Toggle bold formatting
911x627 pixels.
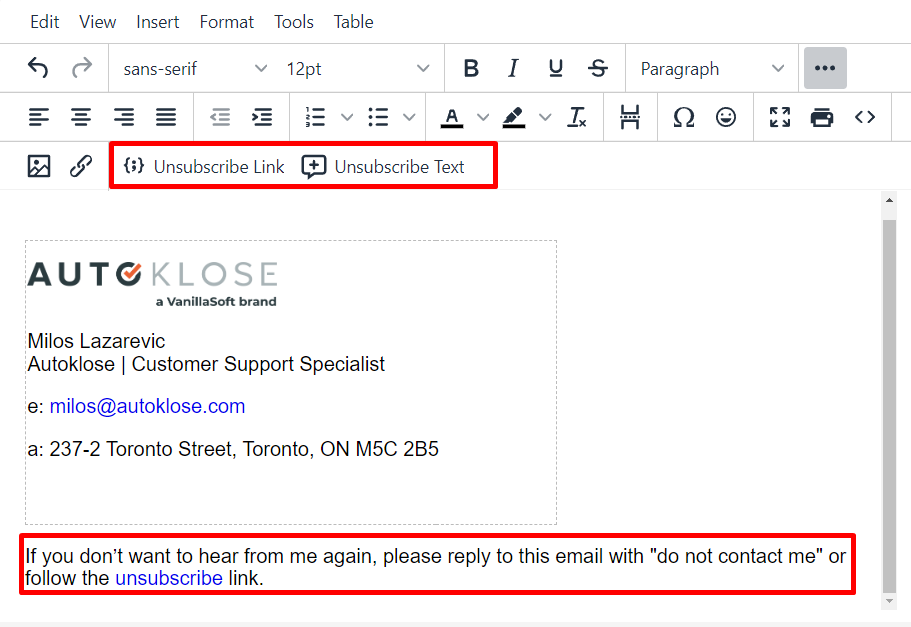471,68
